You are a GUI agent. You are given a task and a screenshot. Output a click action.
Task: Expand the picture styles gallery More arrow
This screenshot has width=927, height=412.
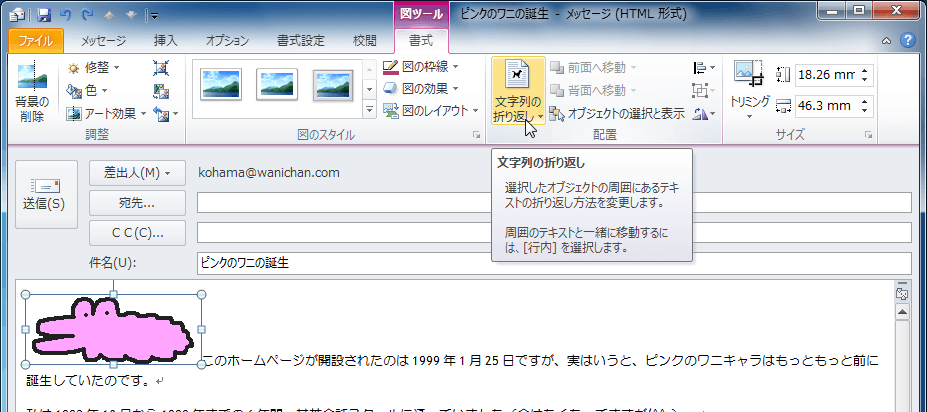(x=369, y=110)
